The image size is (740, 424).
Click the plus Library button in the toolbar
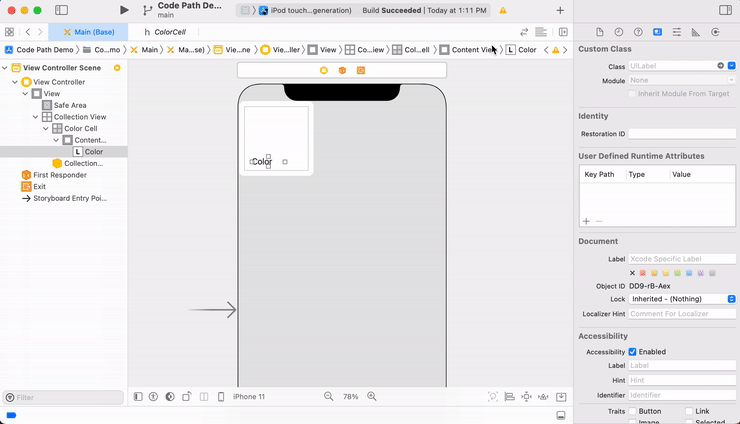pyautogui.click(x=560, y=10)
